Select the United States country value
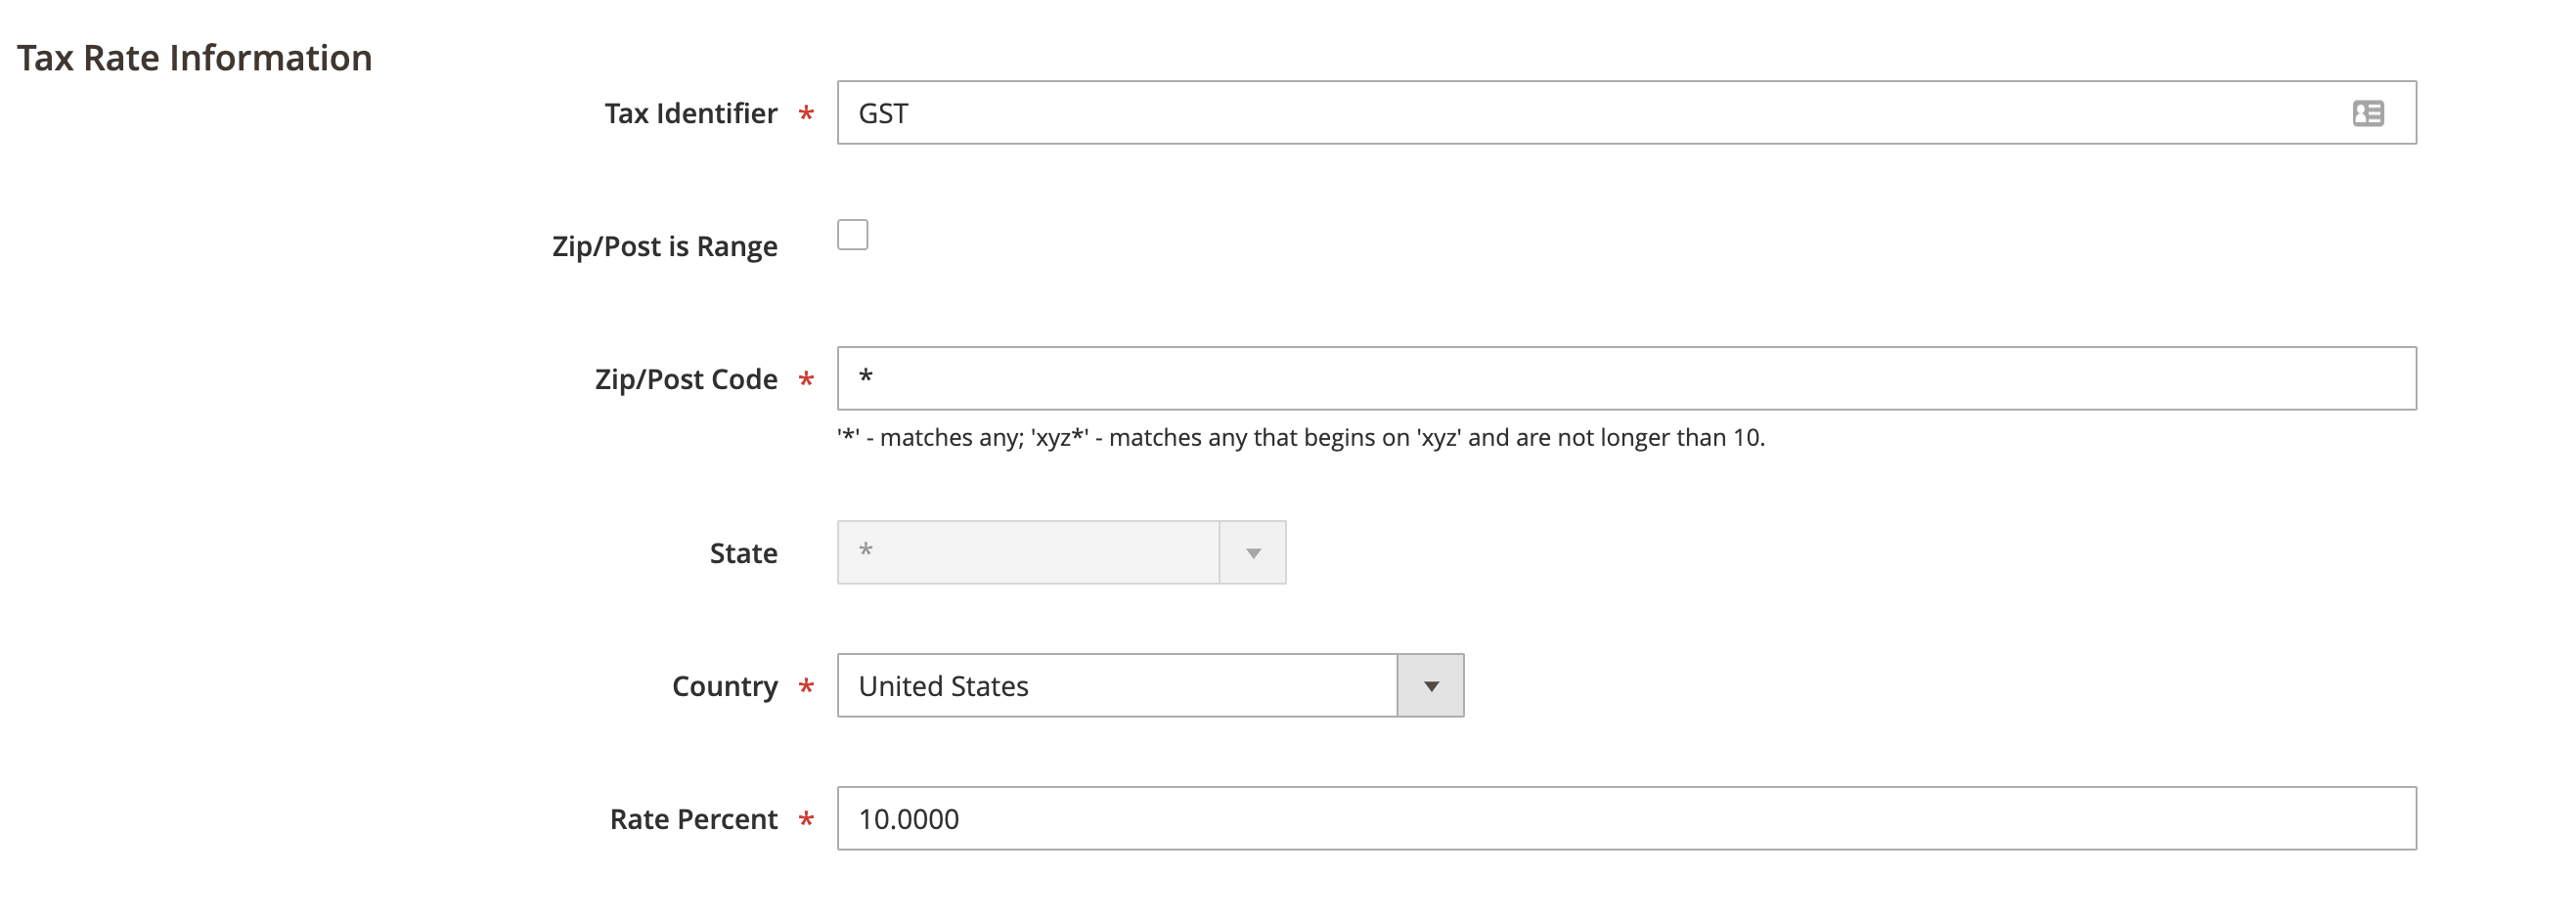This screenshot has width=2576, height=917. click(943, 685)
